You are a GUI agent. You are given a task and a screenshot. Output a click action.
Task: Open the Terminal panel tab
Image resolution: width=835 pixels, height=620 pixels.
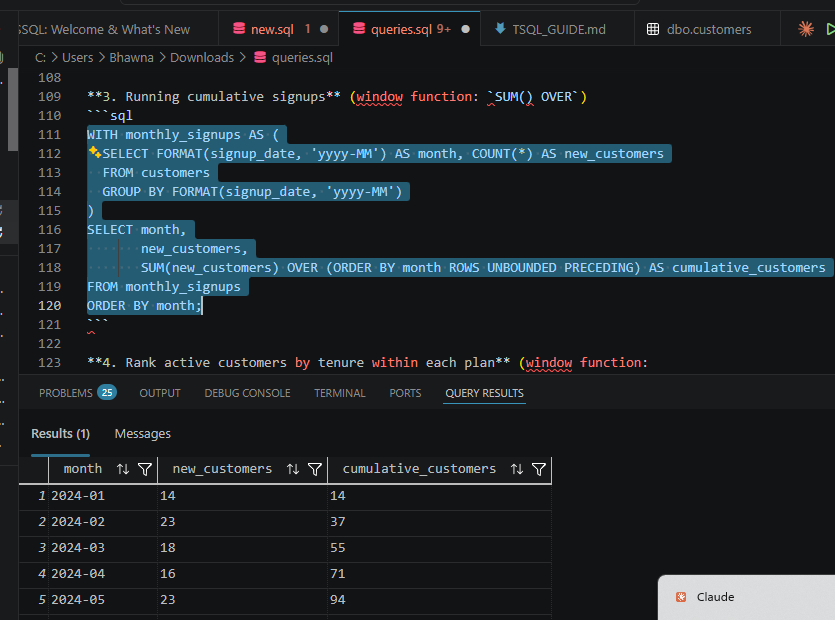(x=340, y=393)
